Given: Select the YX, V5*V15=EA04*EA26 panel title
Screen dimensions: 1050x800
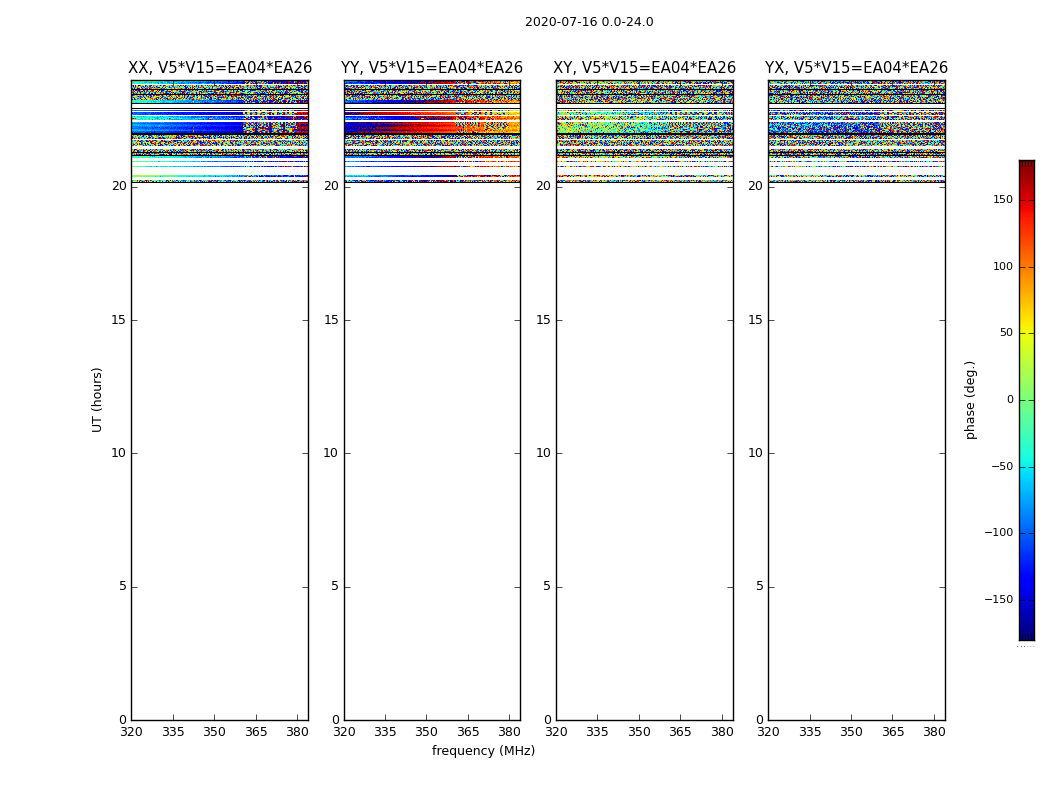Looking at the screenshot, I should click(x=856, y=68).
